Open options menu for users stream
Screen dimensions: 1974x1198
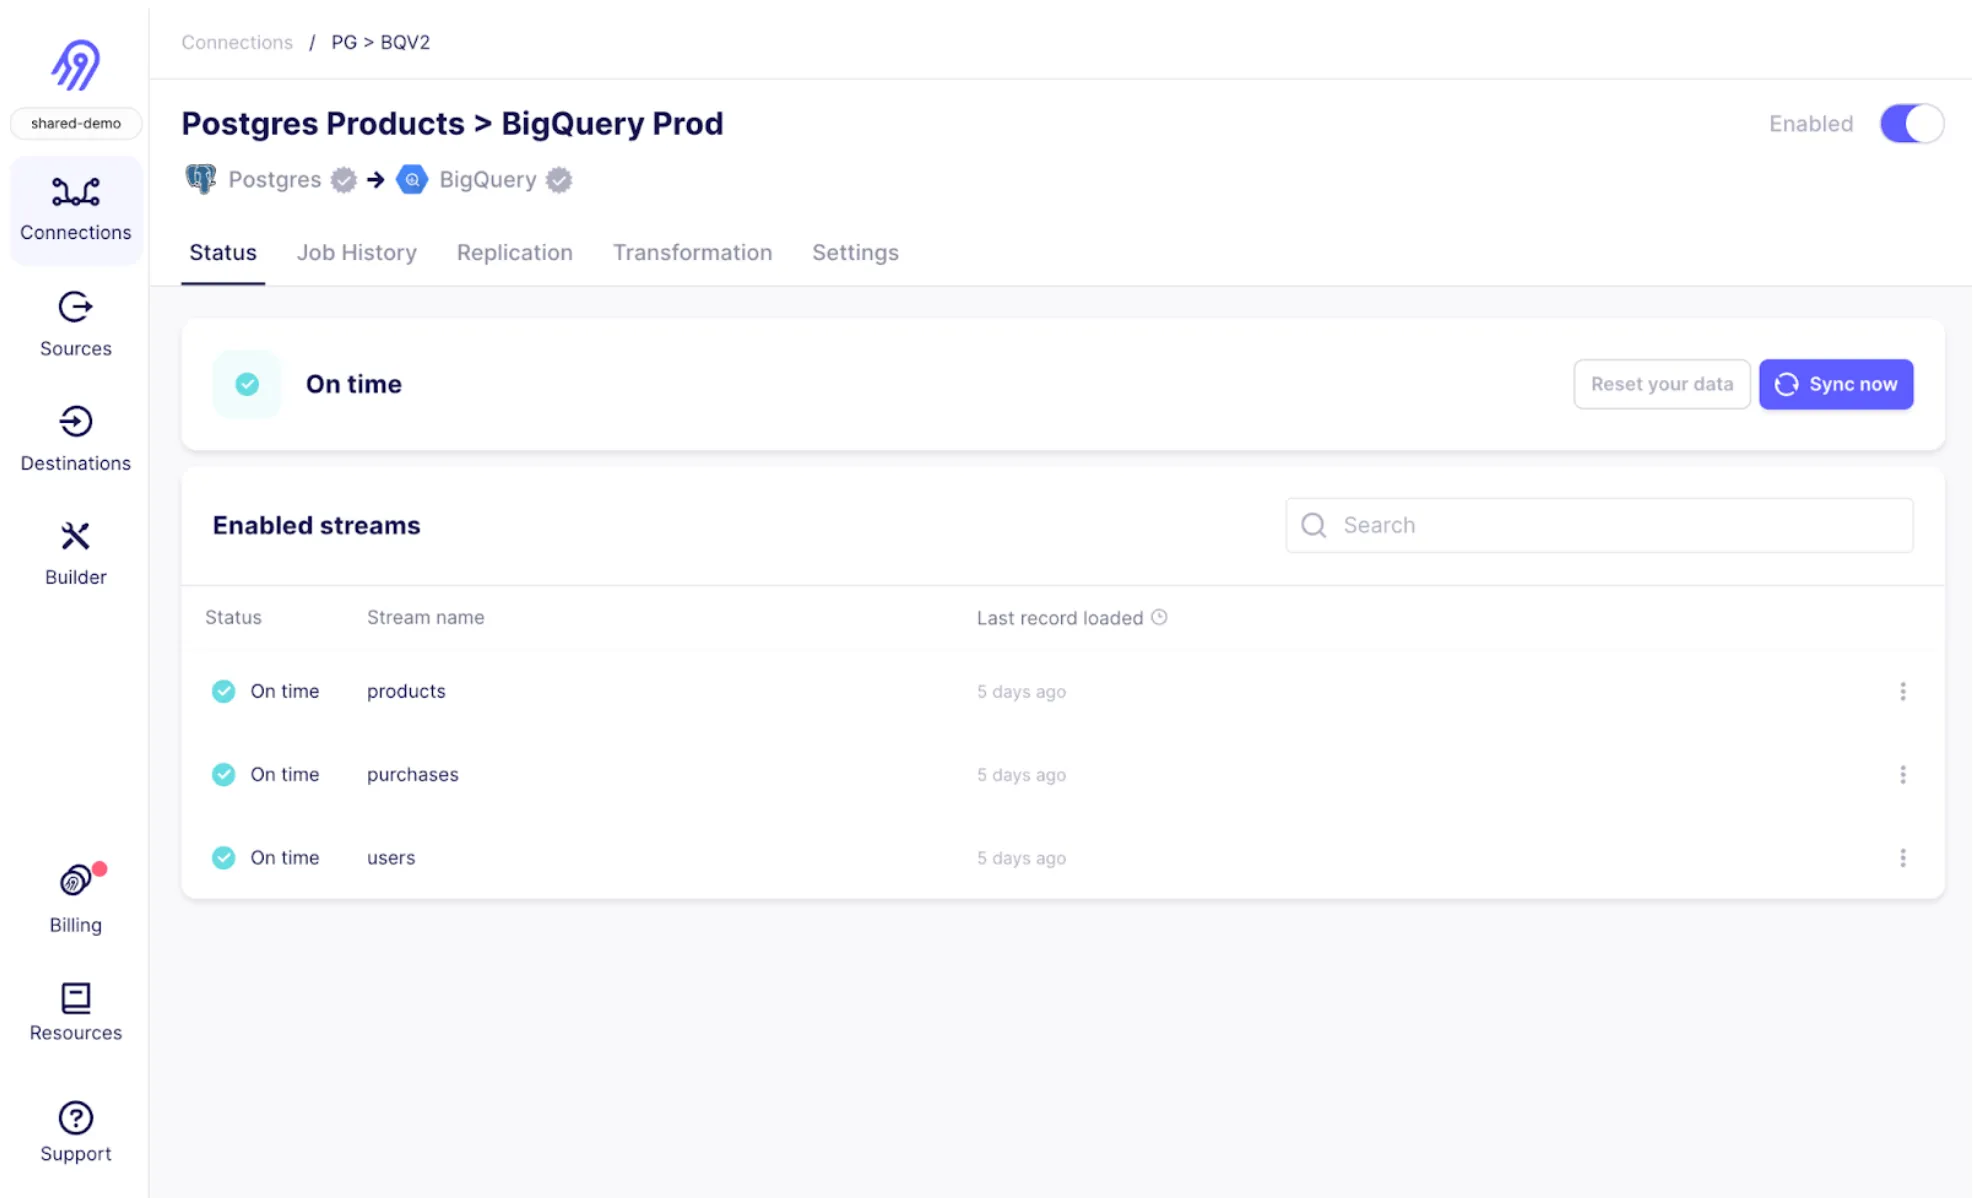(1902, 857)
